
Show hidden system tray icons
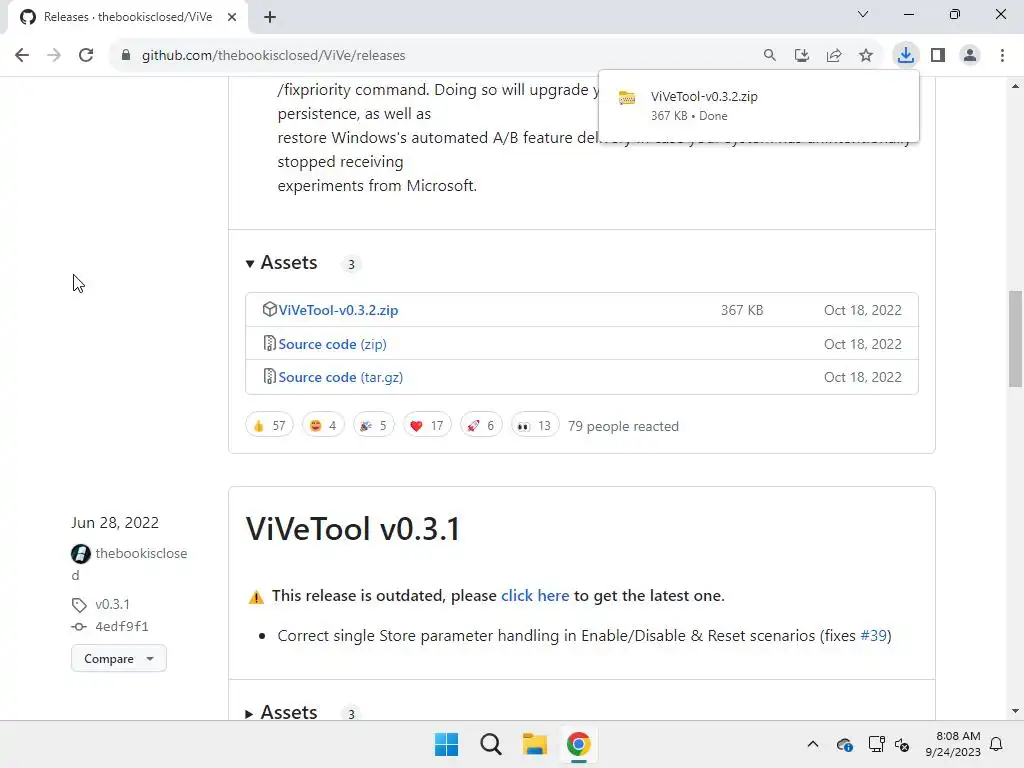[812, 744]
